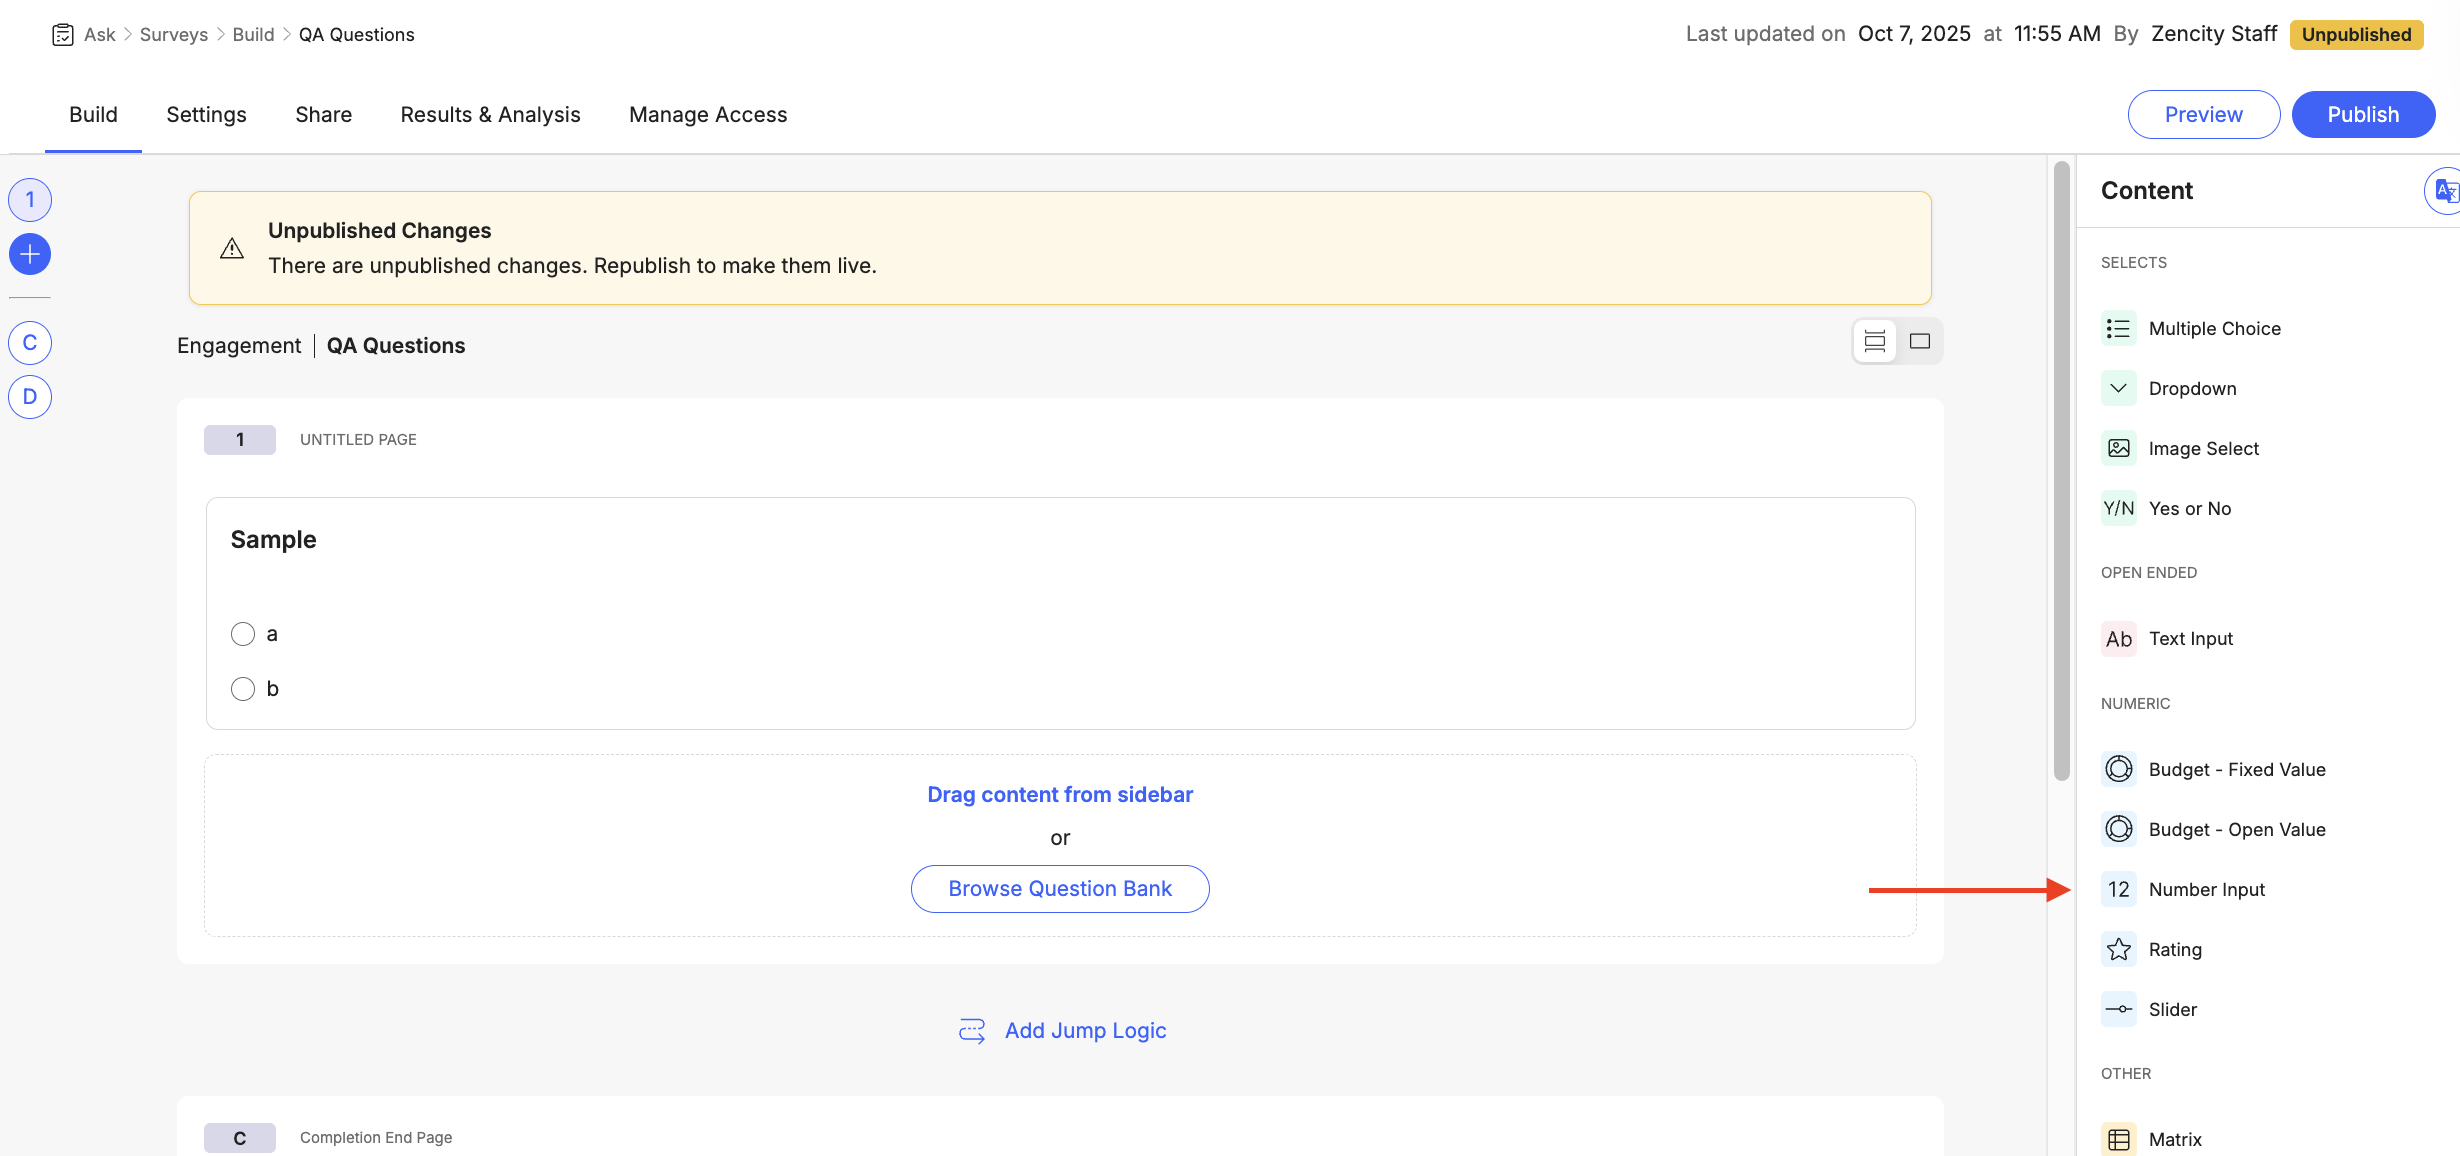
Task: Select the Multiple Choice question type icon
Action: pyautogui.click(x=2119, y=328)
